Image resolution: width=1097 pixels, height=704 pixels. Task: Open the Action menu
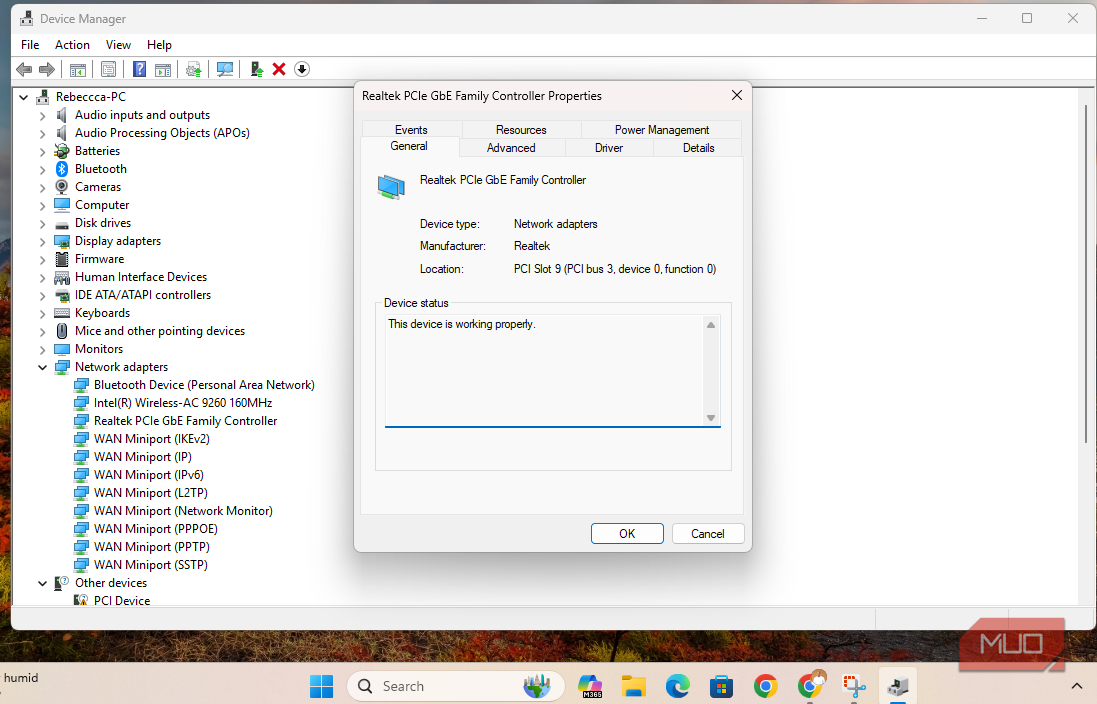click(x=72, y=45)
